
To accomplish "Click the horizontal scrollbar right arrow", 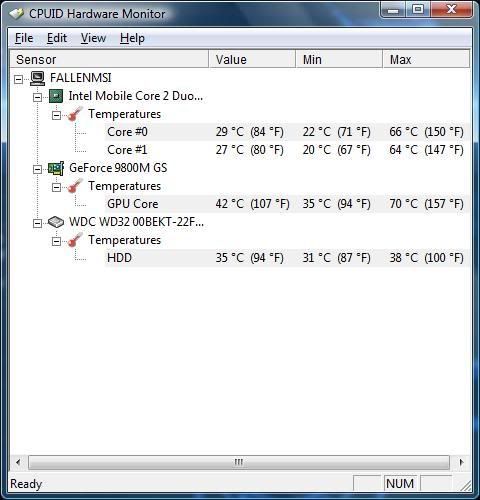I will (461, 462).
